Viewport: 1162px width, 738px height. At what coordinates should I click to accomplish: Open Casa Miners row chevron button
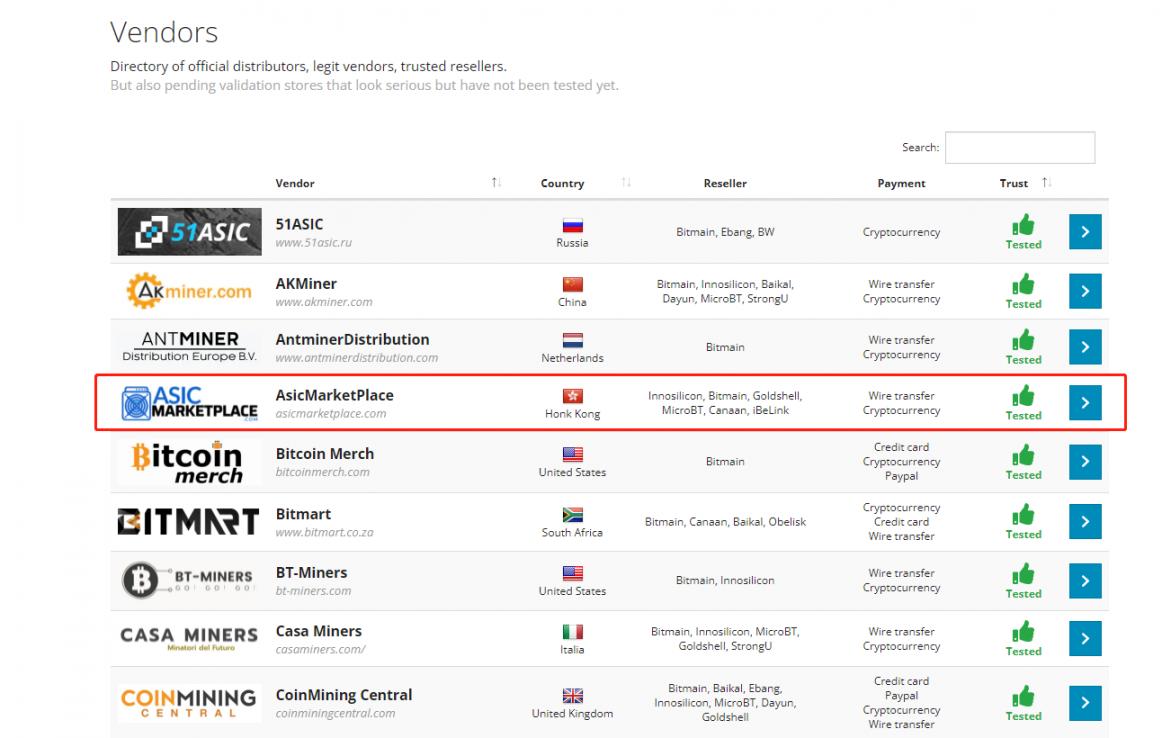[x=1085, y=638]
